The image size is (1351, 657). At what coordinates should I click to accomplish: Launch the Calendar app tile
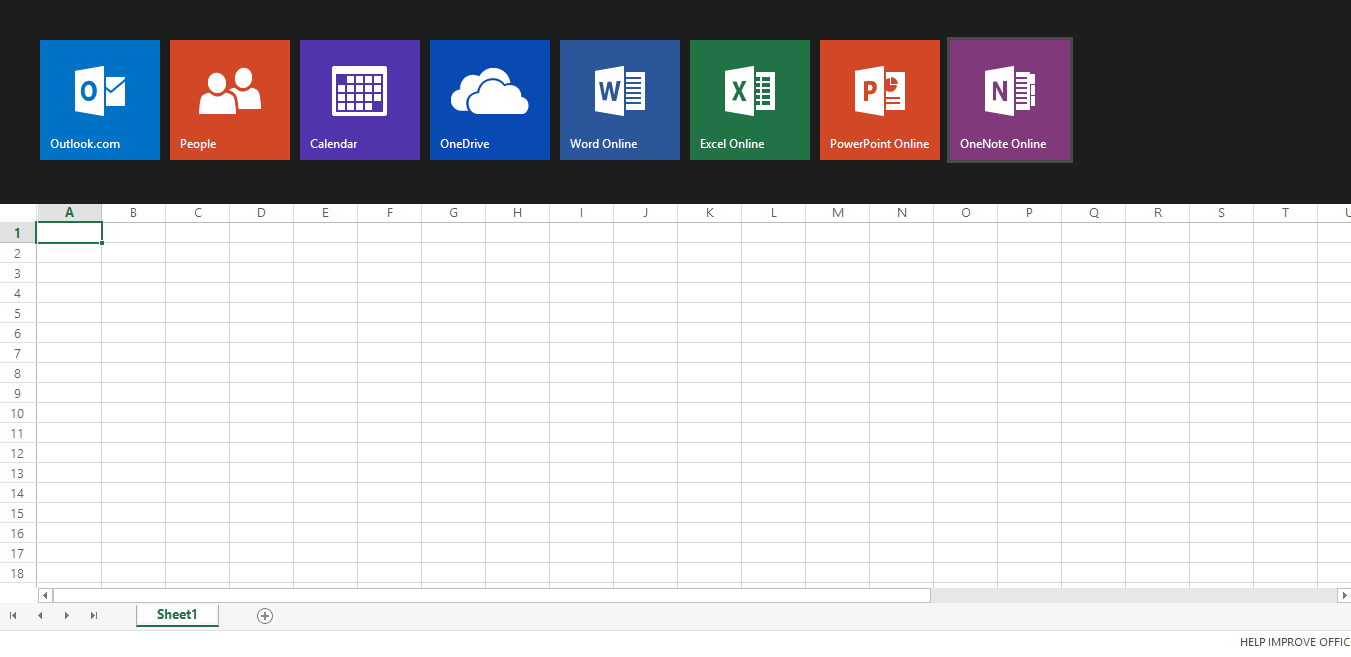coord(360,100)
